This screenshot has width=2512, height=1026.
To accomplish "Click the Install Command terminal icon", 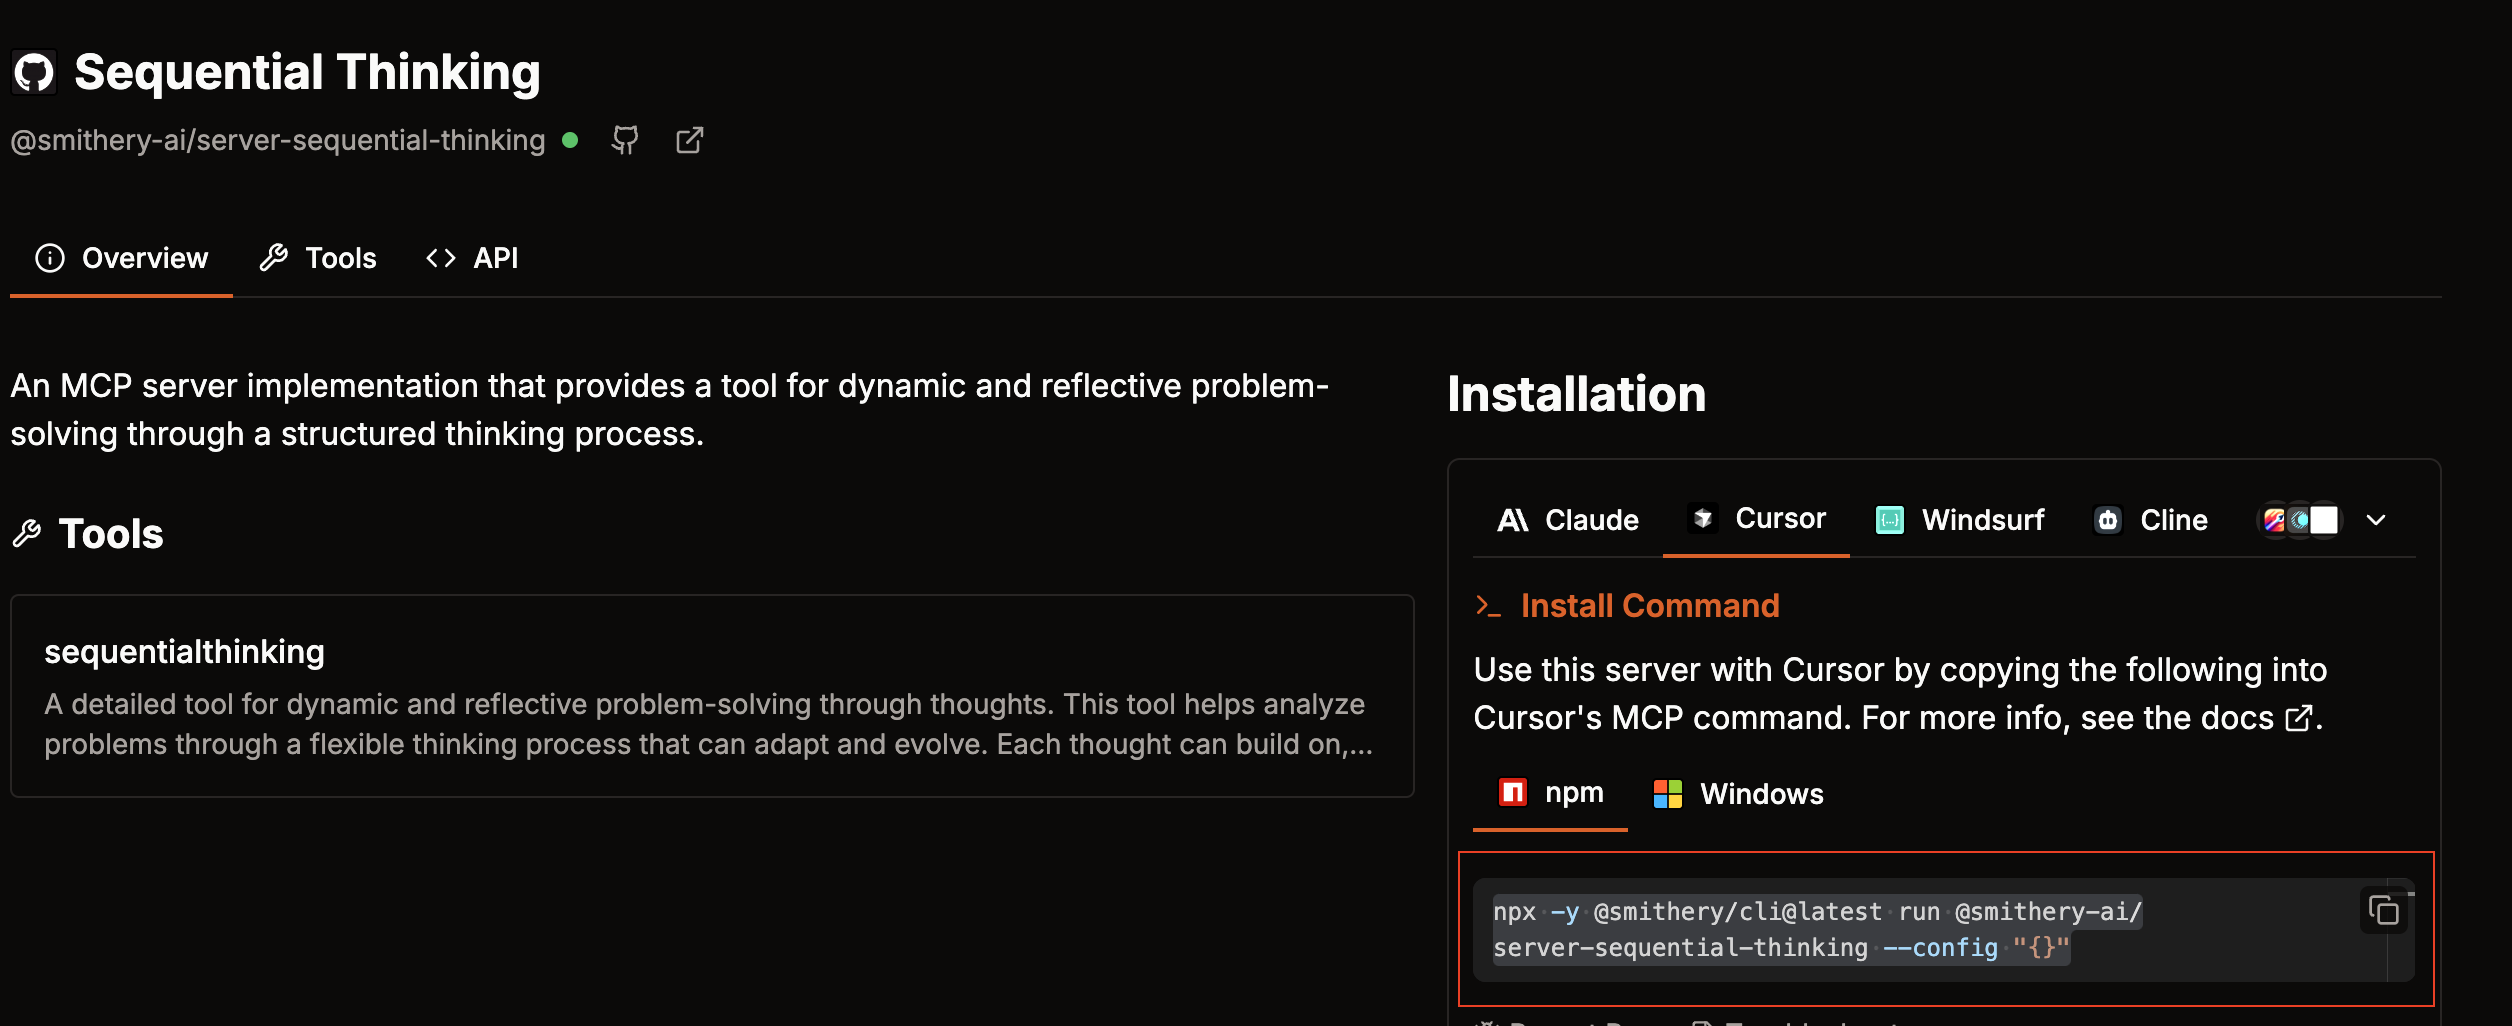I will pyautogui.click(x=1488, y=606).
